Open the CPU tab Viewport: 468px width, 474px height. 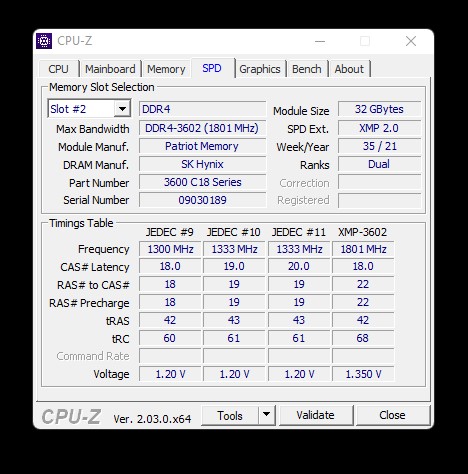pos(58,69)
